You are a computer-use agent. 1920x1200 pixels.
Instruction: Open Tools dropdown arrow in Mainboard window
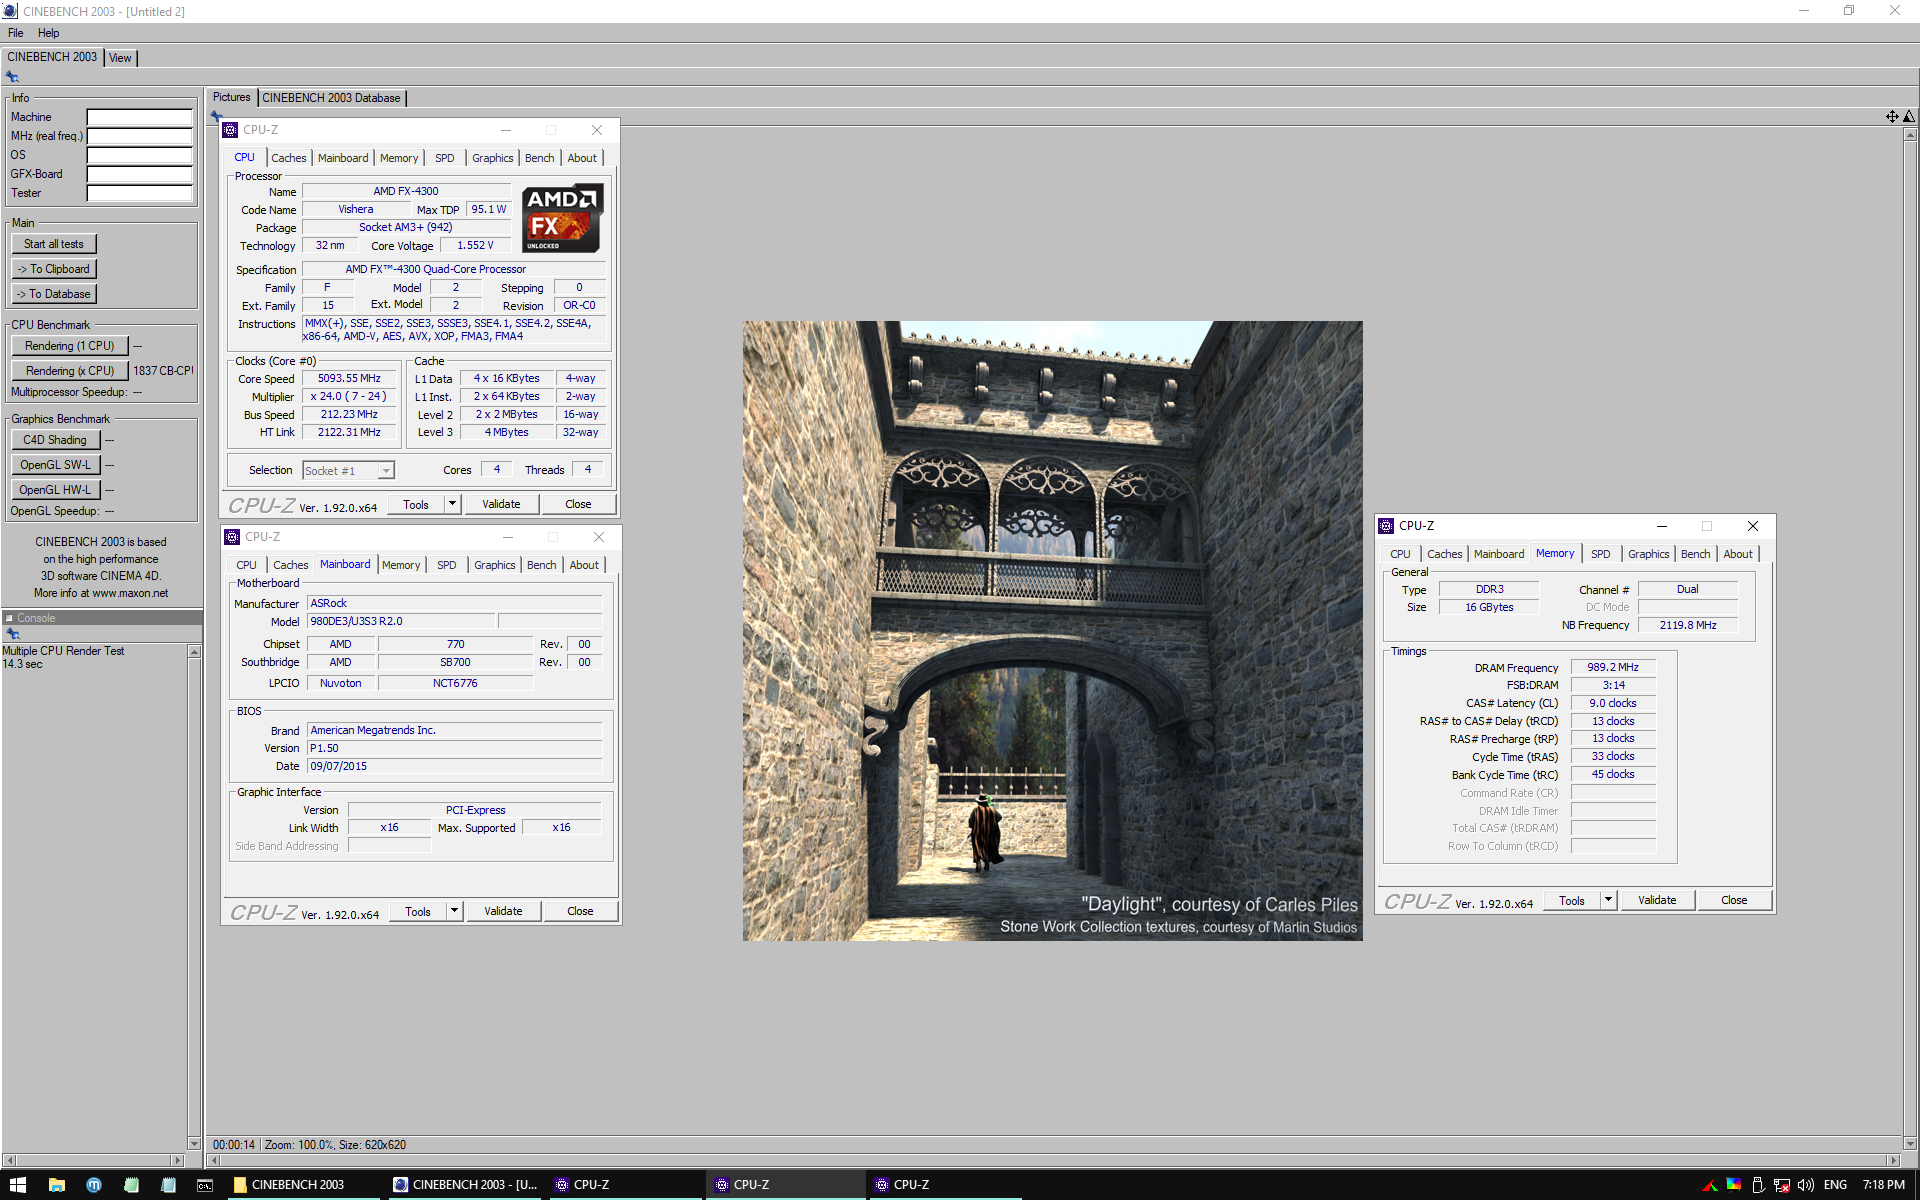pyautogui.click(x=454, y=911)
